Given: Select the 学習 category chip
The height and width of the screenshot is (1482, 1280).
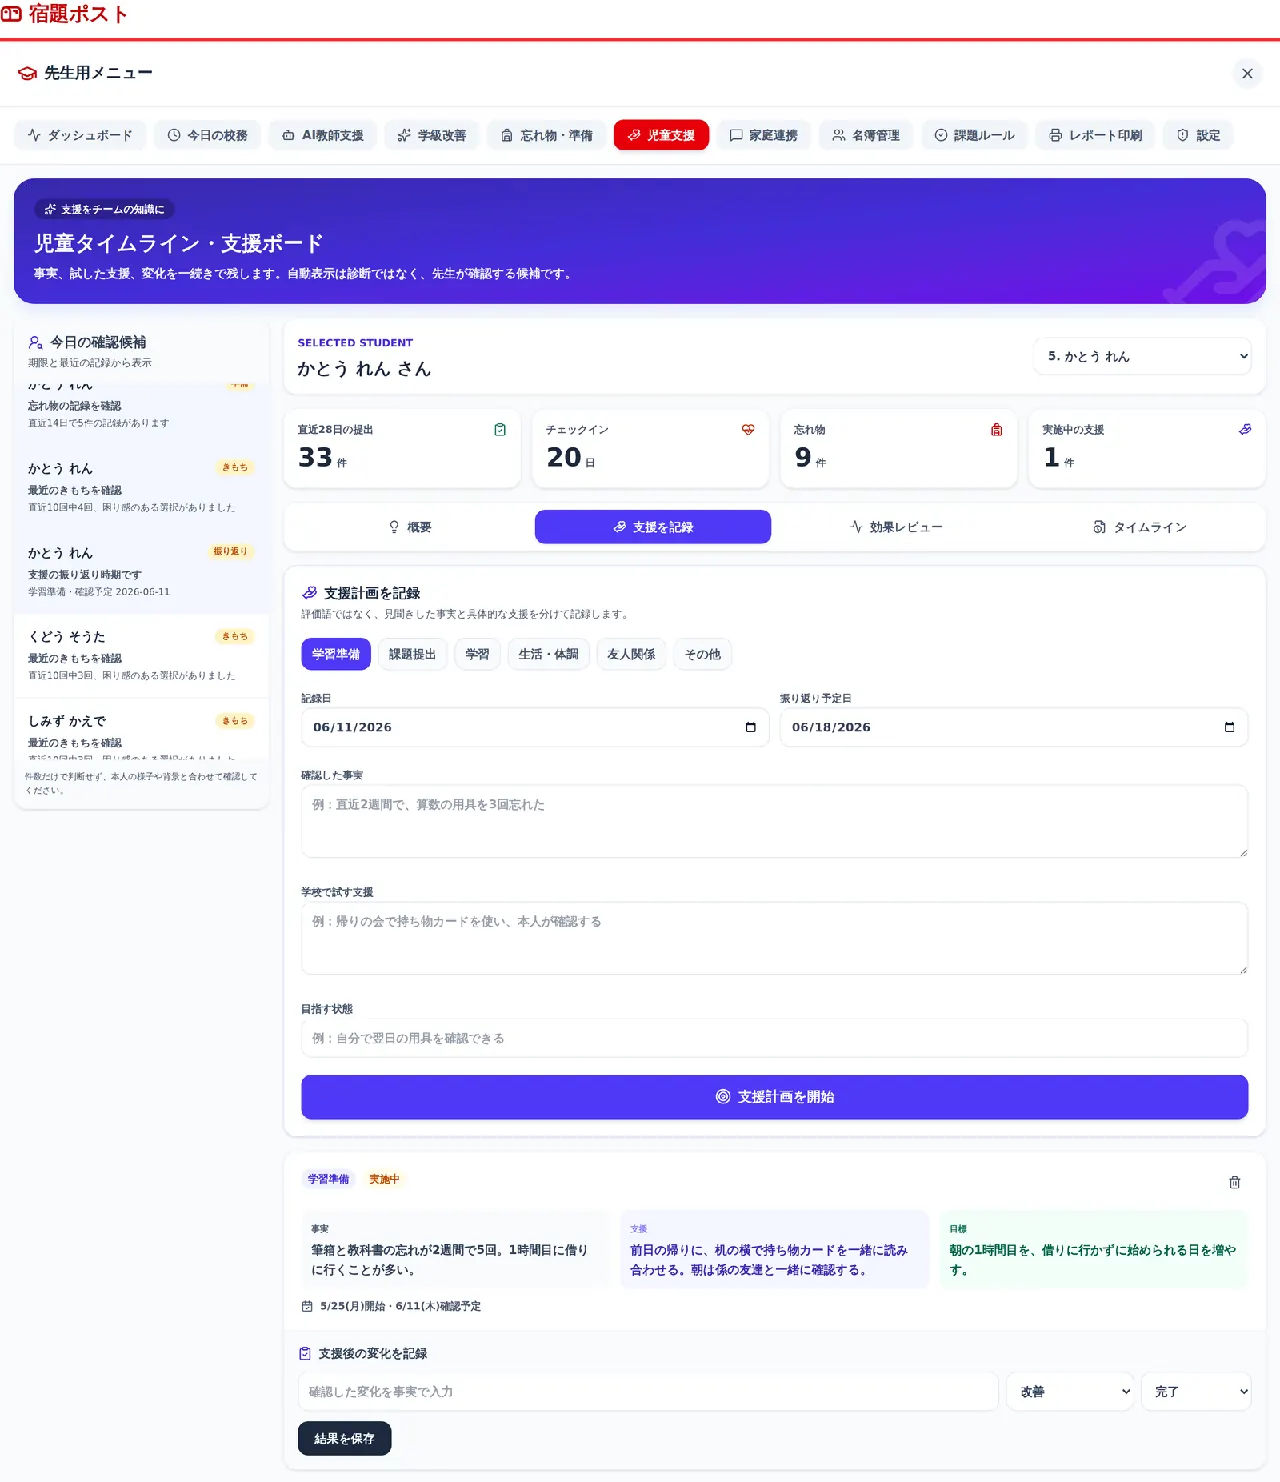Looking at the screenshot, I should pyautogui.click(x=477, y=654).
